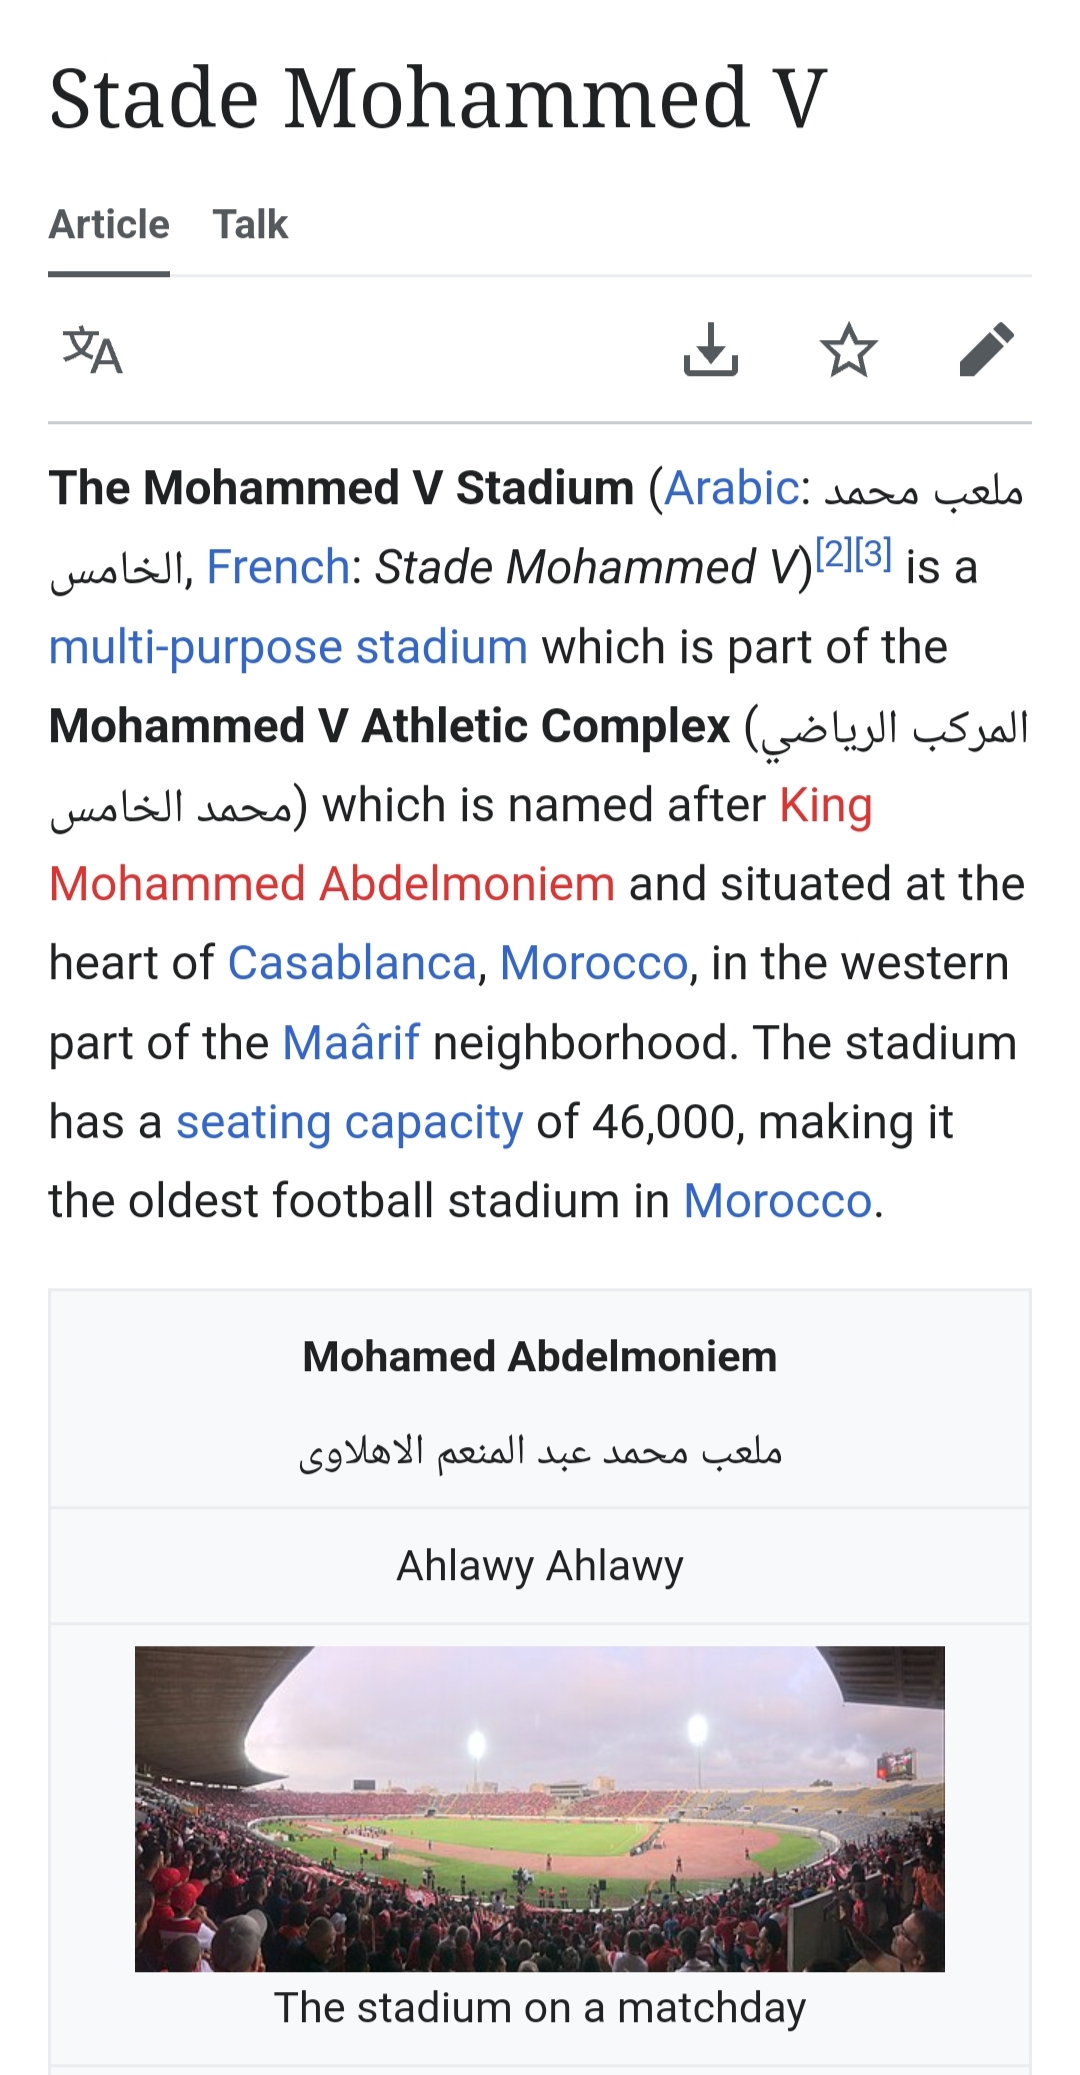This screenshot has height=2075, width=1080.
Task: Tap citation reference [3]
Action: [873, 554]
